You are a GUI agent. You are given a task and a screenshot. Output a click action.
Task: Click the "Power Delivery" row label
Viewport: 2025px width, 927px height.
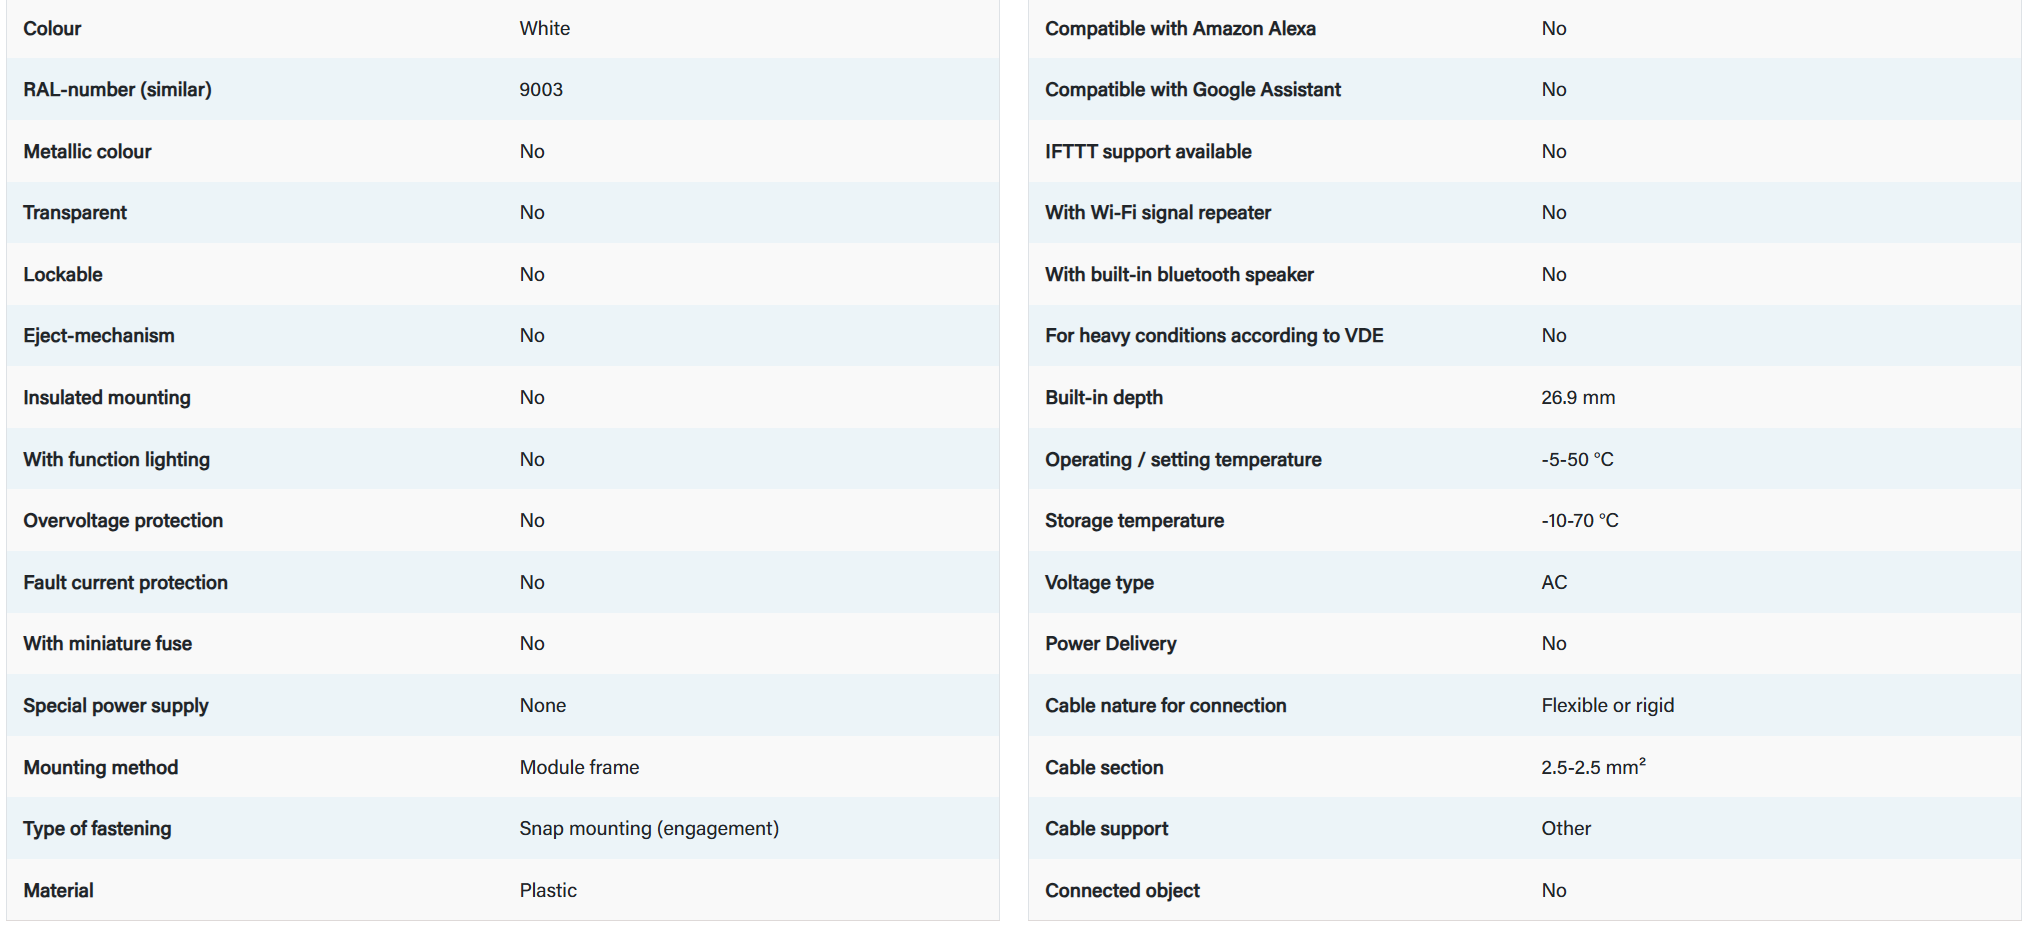tap(1110, 644)
